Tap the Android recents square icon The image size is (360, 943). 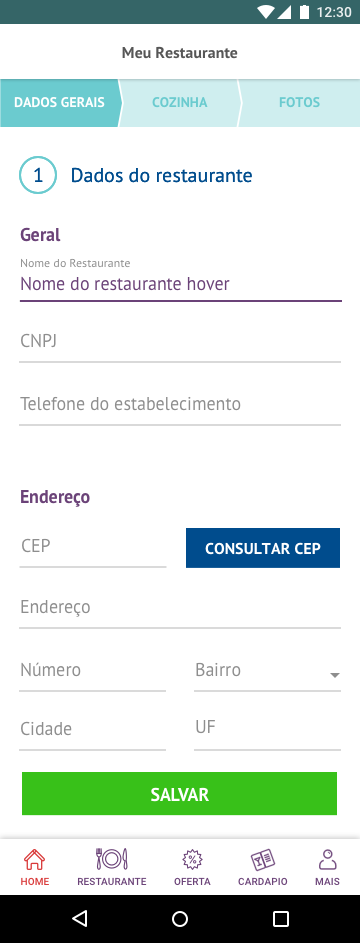click(281, 918)
